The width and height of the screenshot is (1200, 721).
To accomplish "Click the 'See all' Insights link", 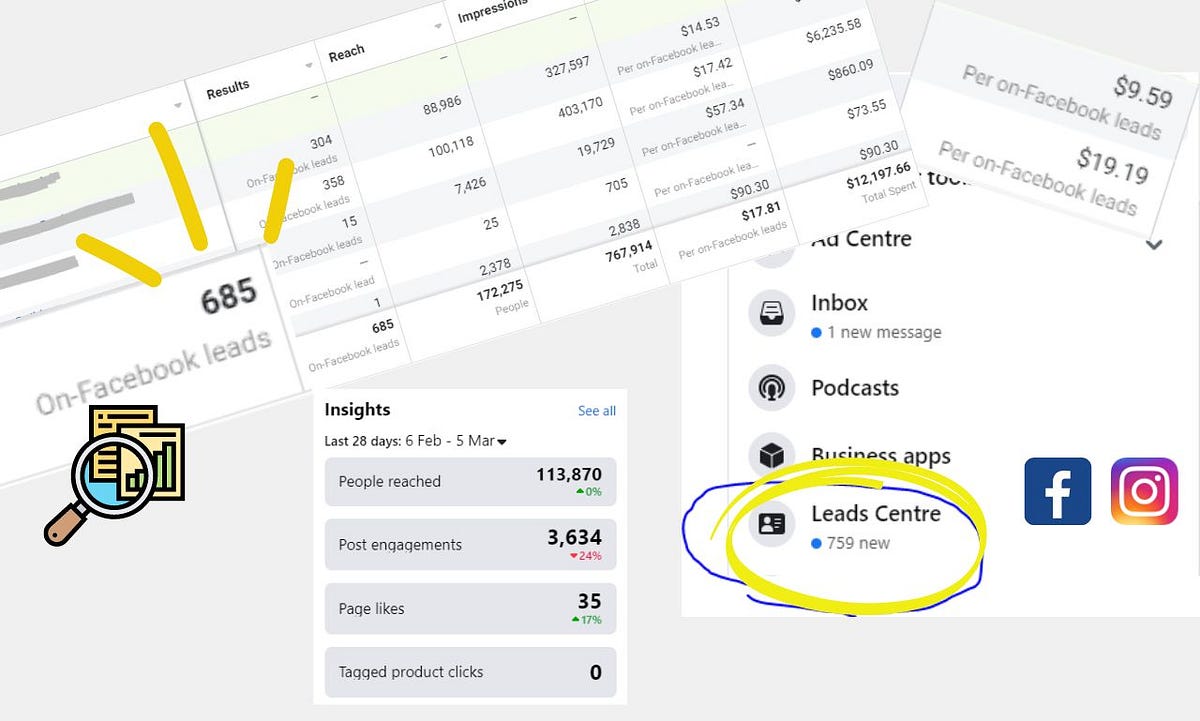I will 597,410.
